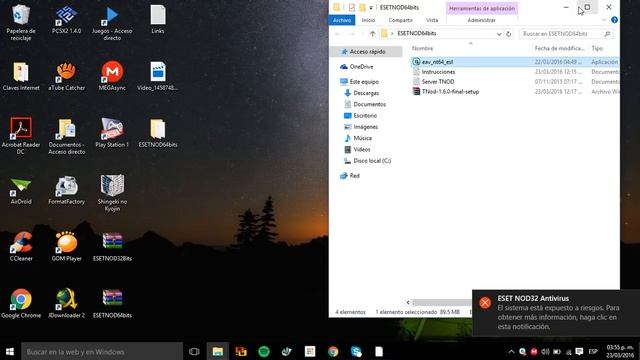Refresh the ESETNOD64bits folder view

coord(509,34)
